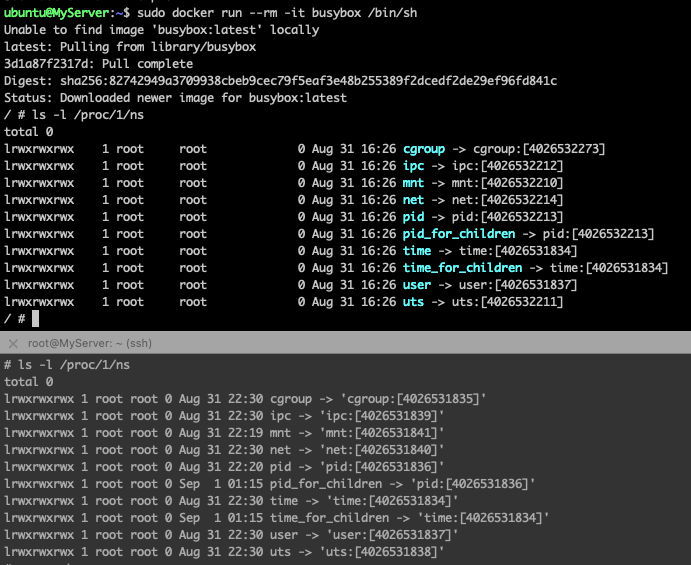
Task: Click target 'user:[4026531837]' in the top pane
Action: [x=518, y=285]
